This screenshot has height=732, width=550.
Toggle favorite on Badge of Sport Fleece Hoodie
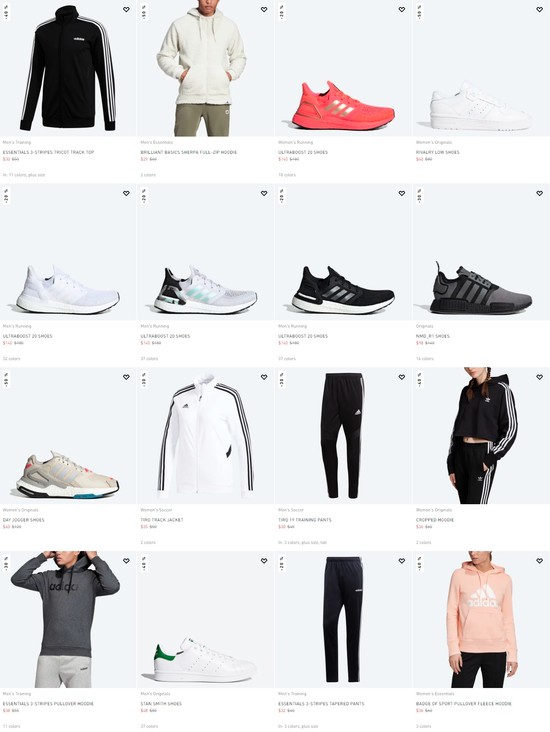click(x=539, y=561)
